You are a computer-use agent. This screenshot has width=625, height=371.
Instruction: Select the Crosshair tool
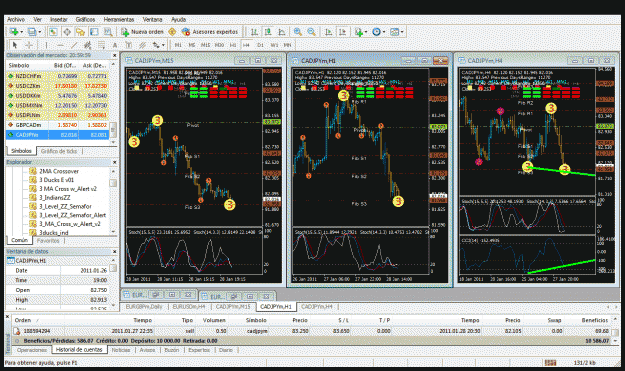pos(29,45)
